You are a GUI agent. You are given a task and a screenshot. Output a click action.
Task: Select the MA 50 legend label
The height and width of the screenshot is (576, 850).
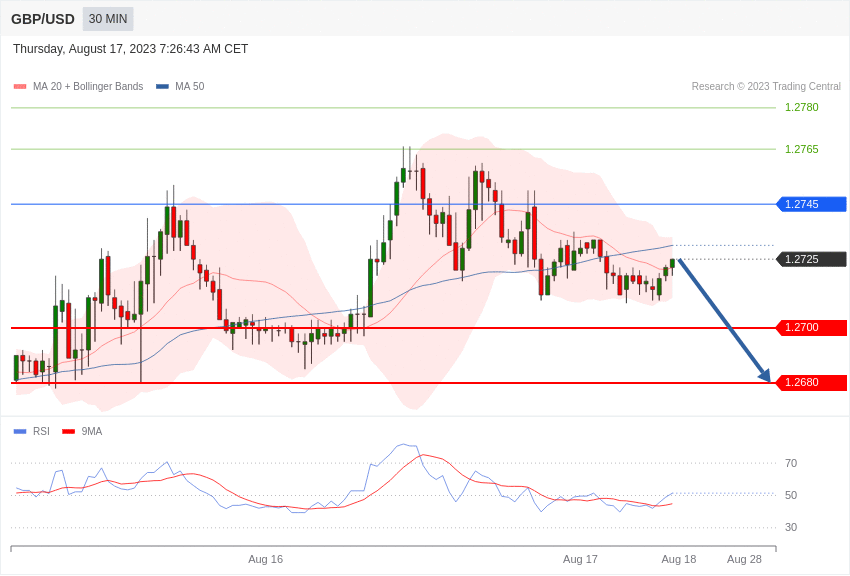point(190,87)
